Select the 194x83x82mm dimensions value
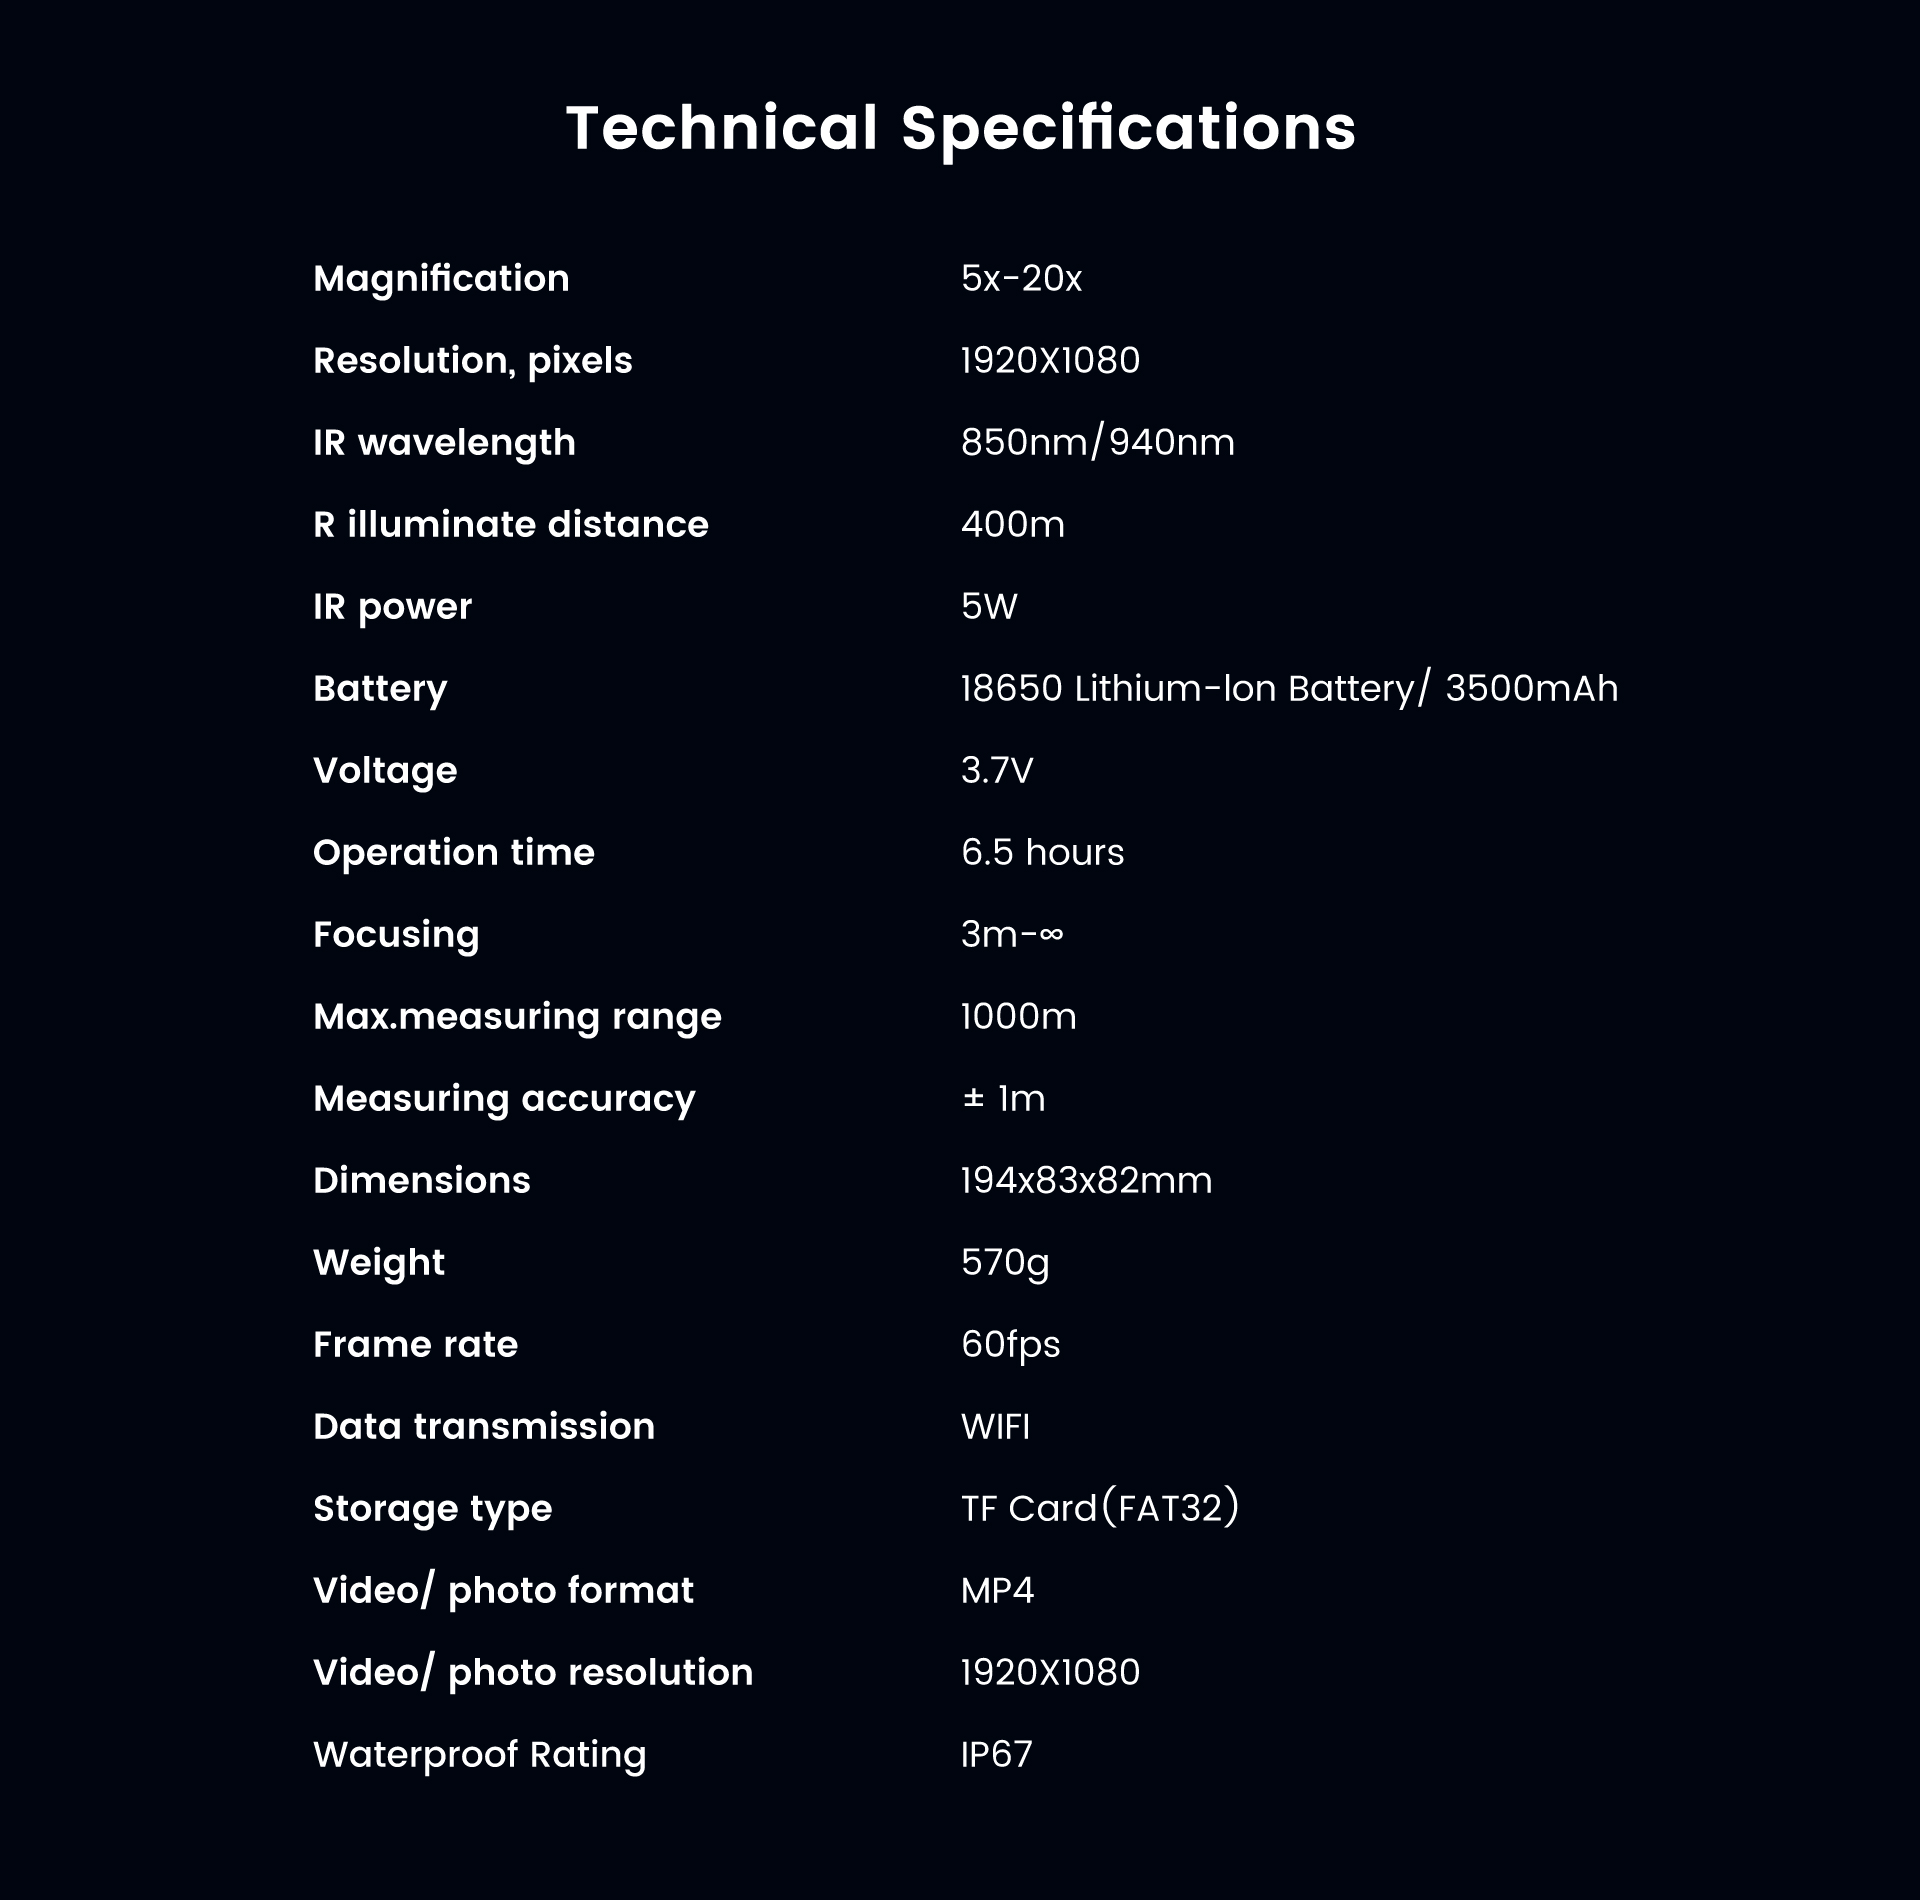1920x1900 pixels. point(1086,1180)
